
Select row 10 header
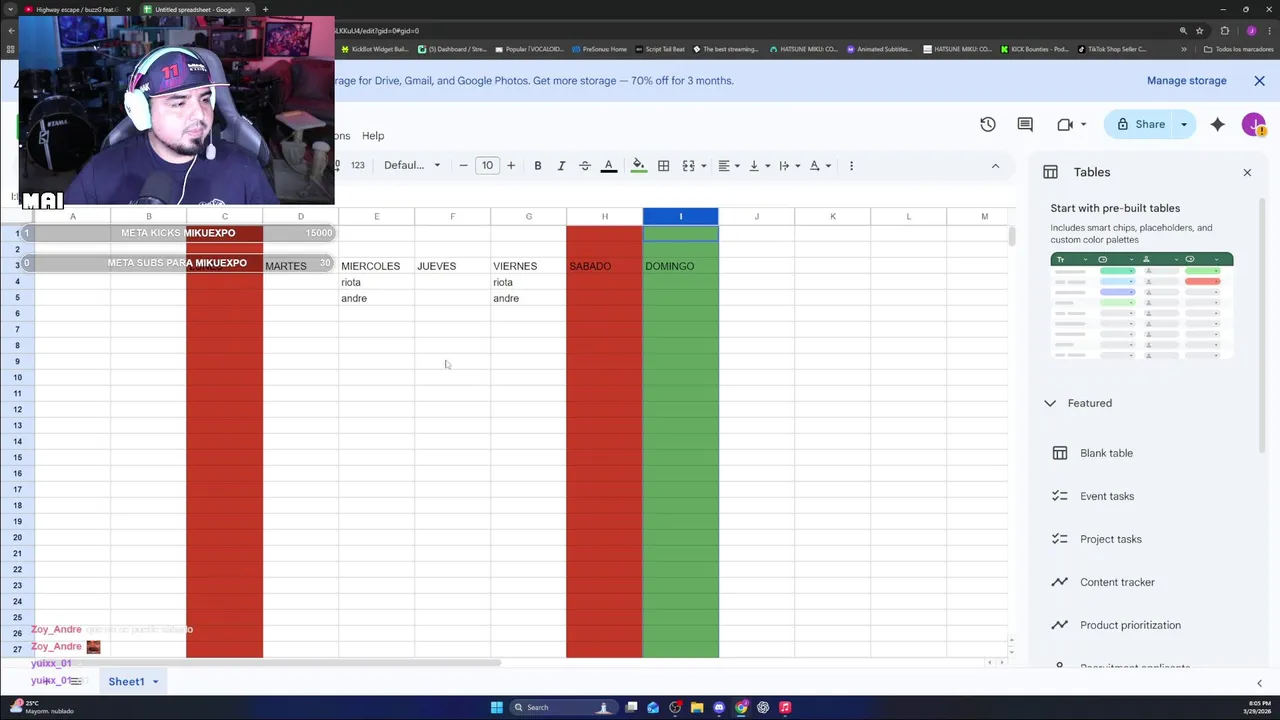[x=17, y=377]
